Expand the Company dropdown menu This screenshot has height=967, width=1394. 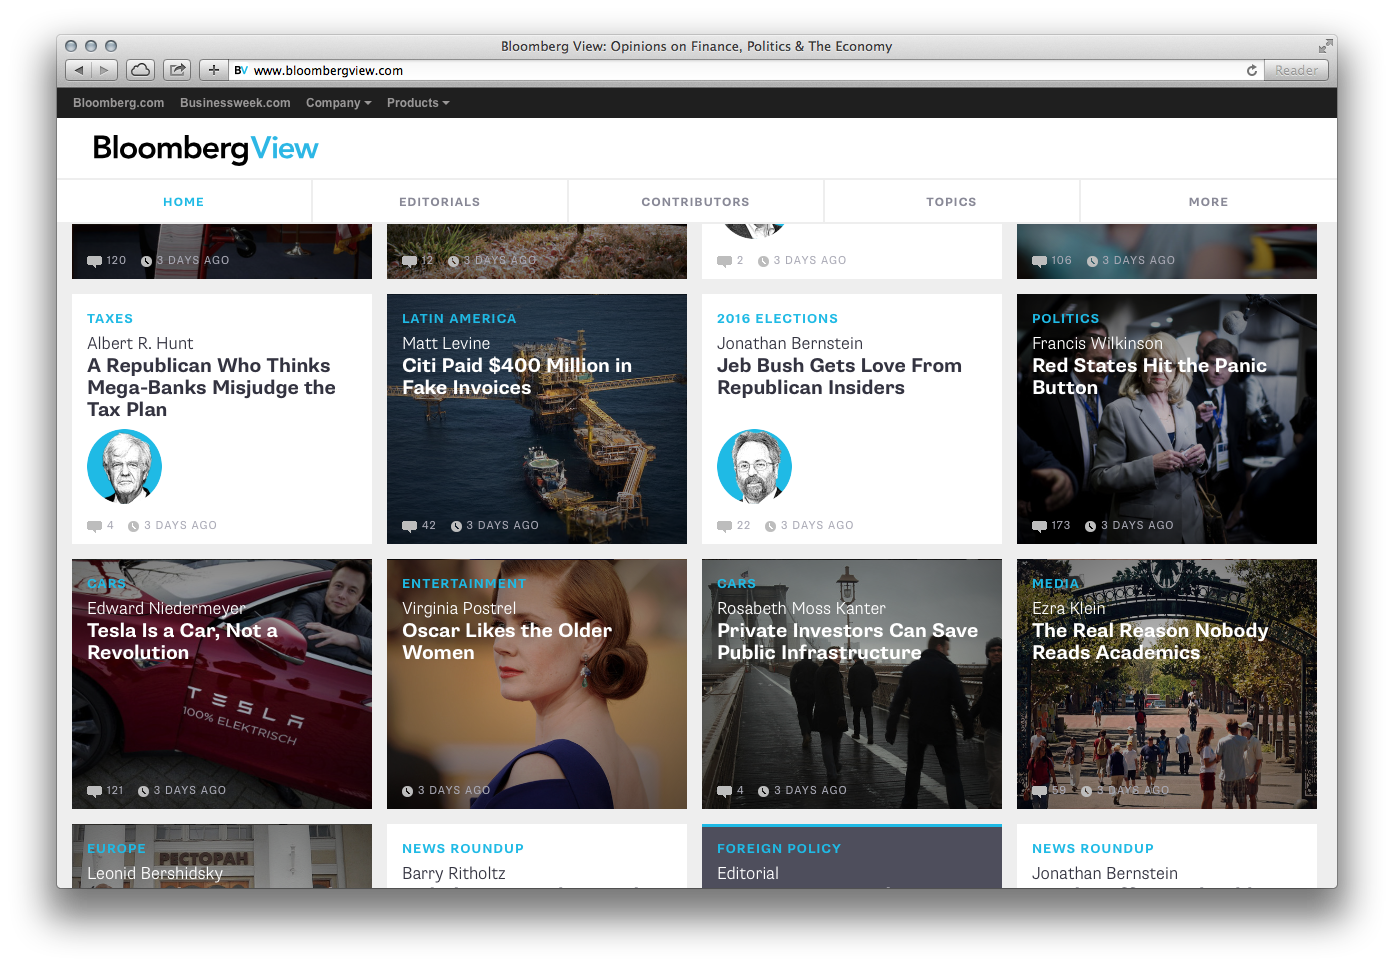click(x=338, y=103)
